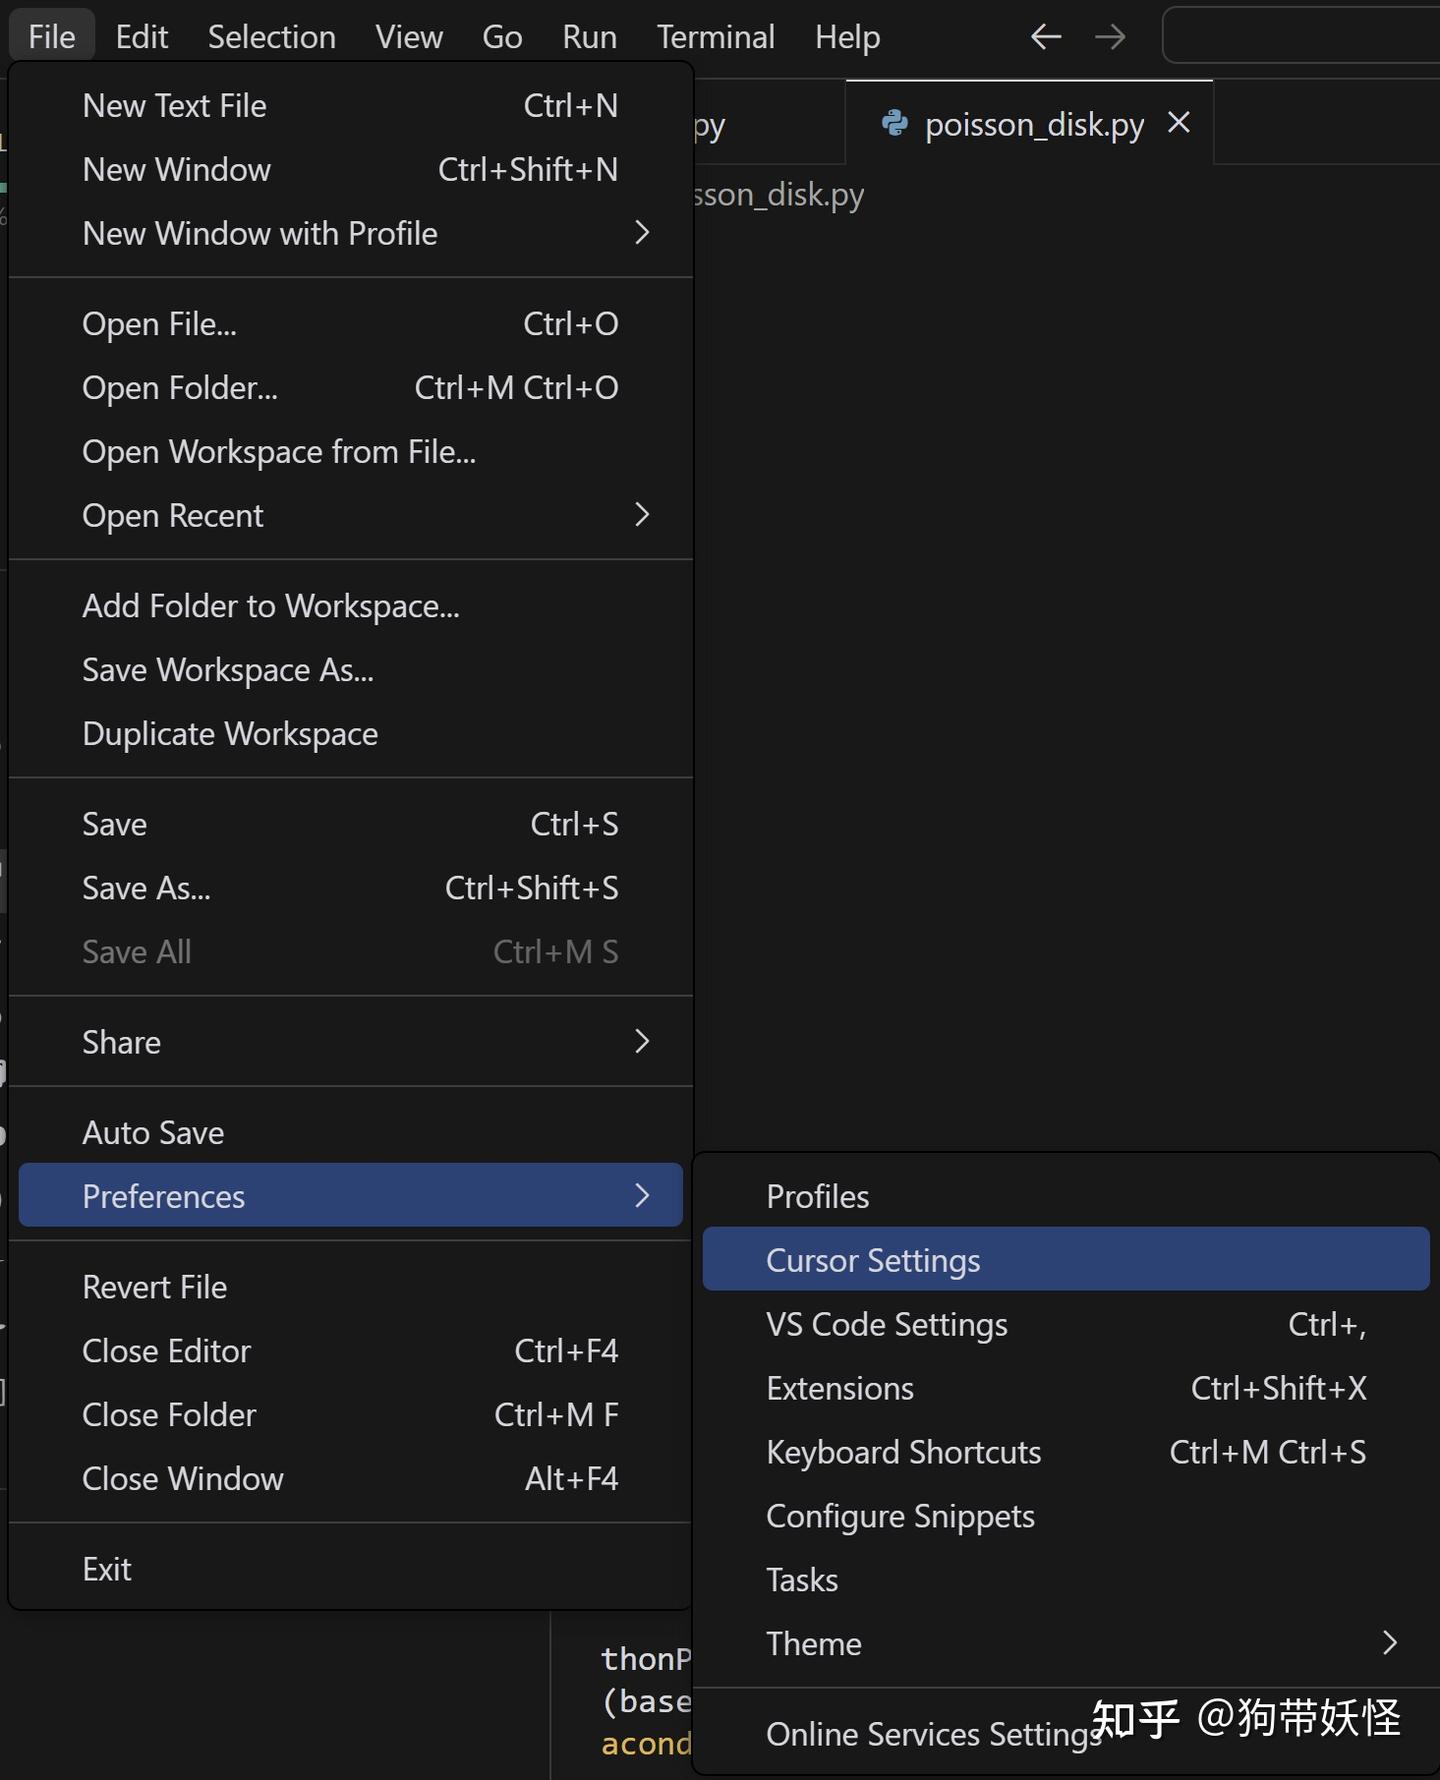This screenshot has width=1440, height=1780.
Task: Choose Exit from the File menu
Action: coord(107,1569)
